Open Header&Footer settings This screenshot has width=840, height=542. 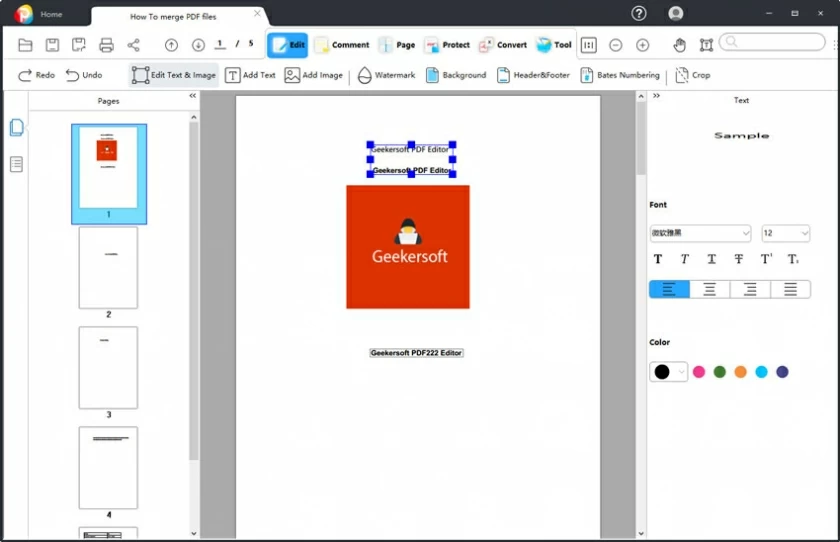coord(533,75)
